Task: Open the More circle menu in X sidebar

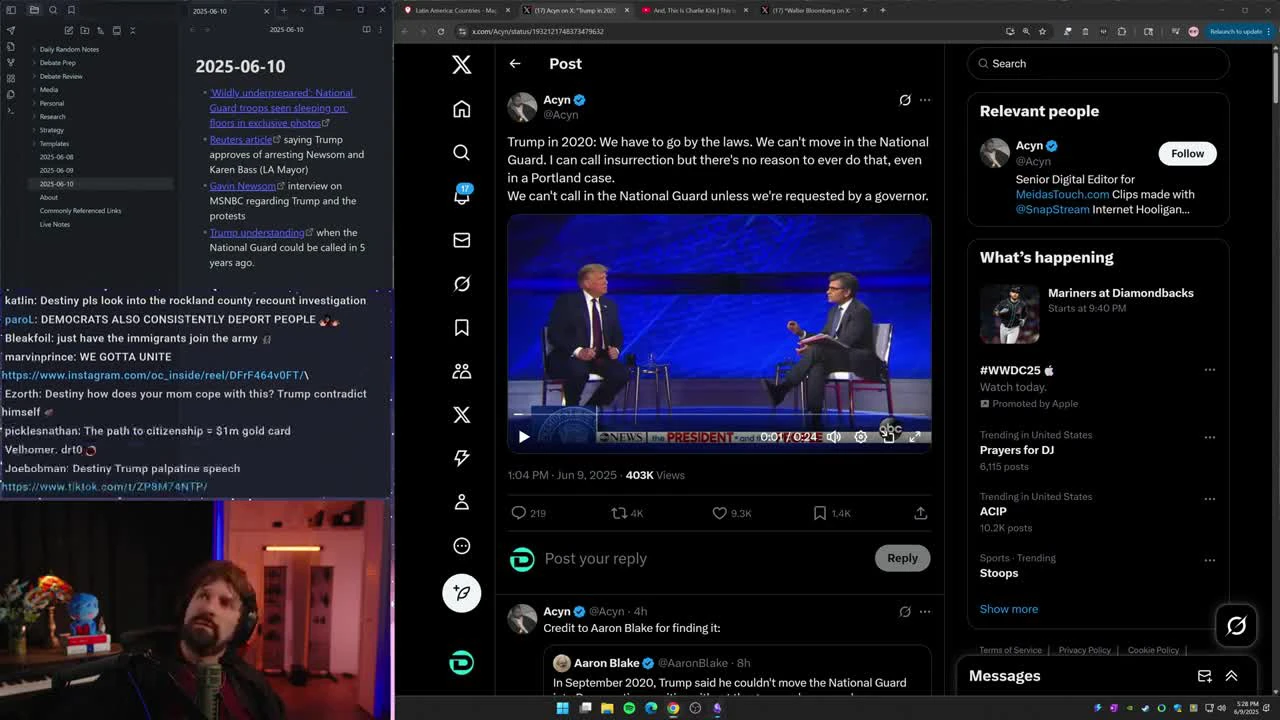Action: click(461, 546)
